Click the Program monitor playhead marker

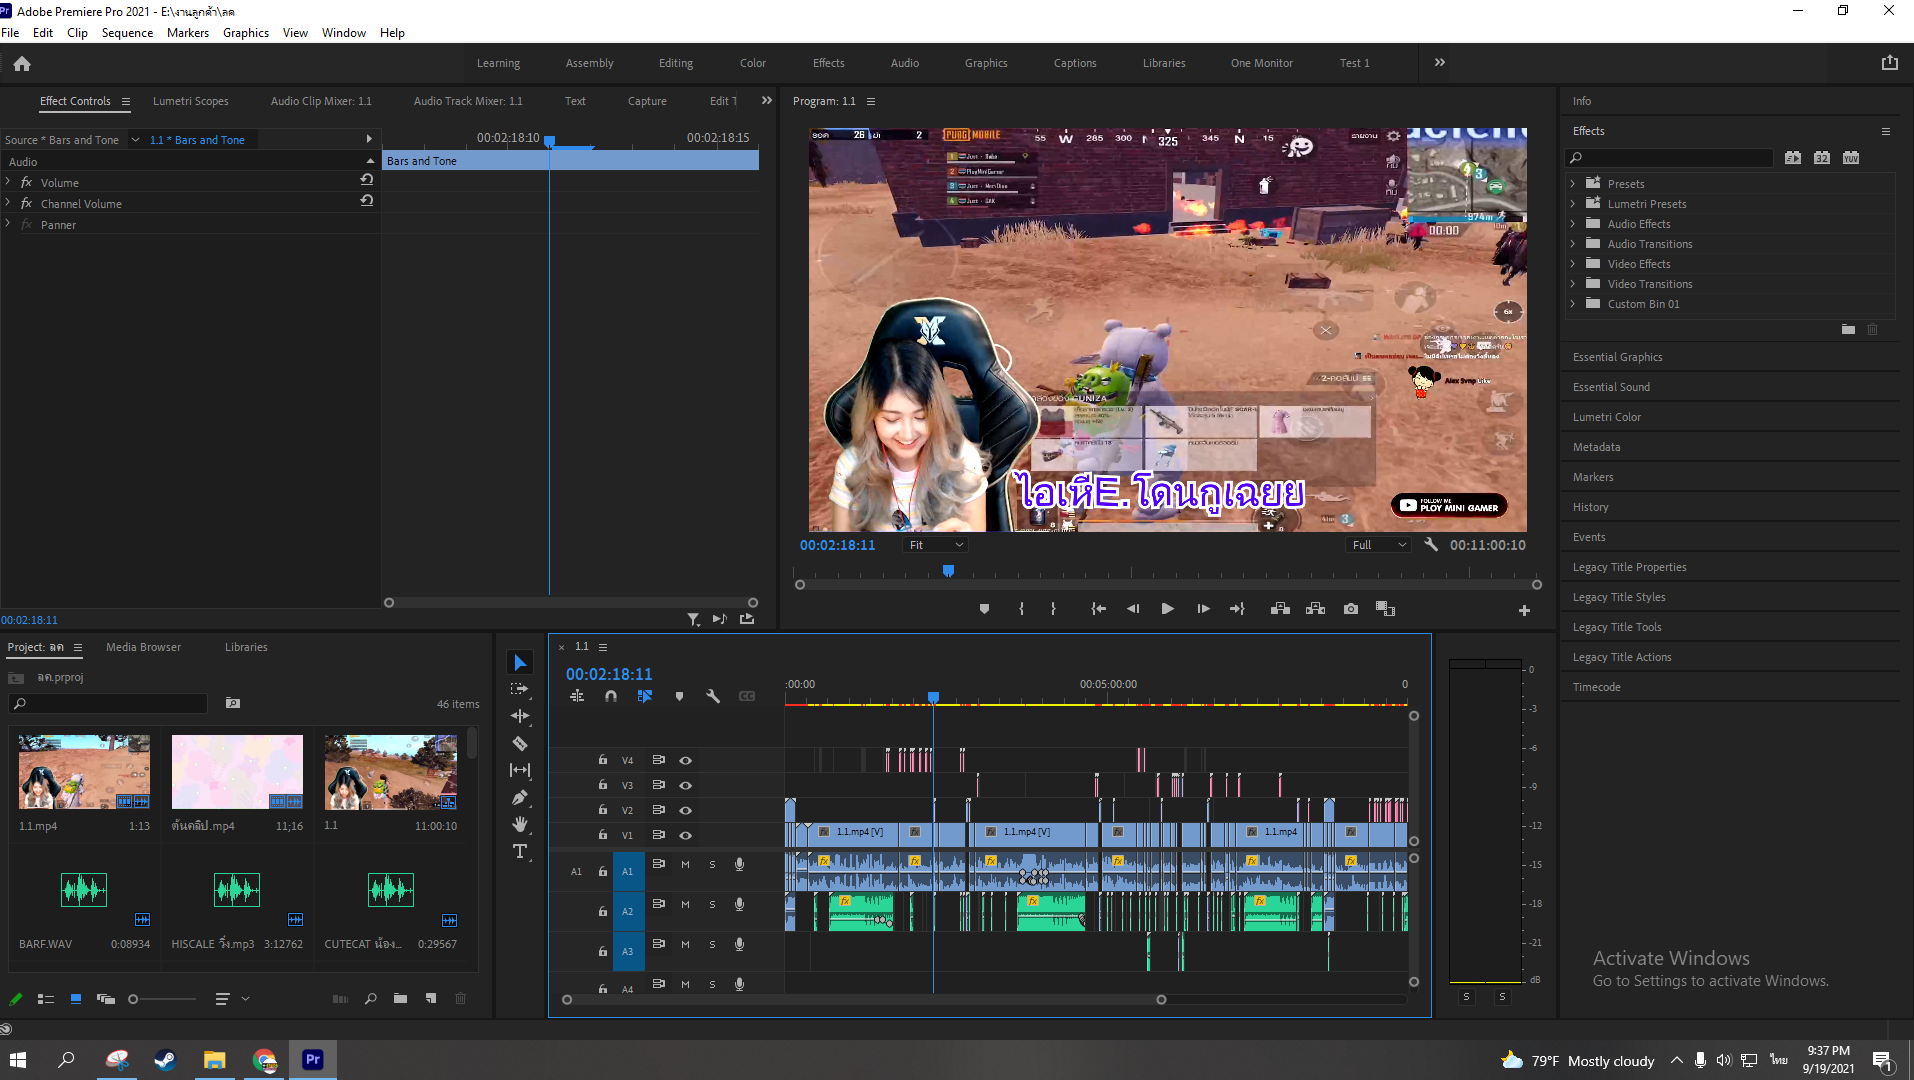pyautogui.click(x=948, y=571)
